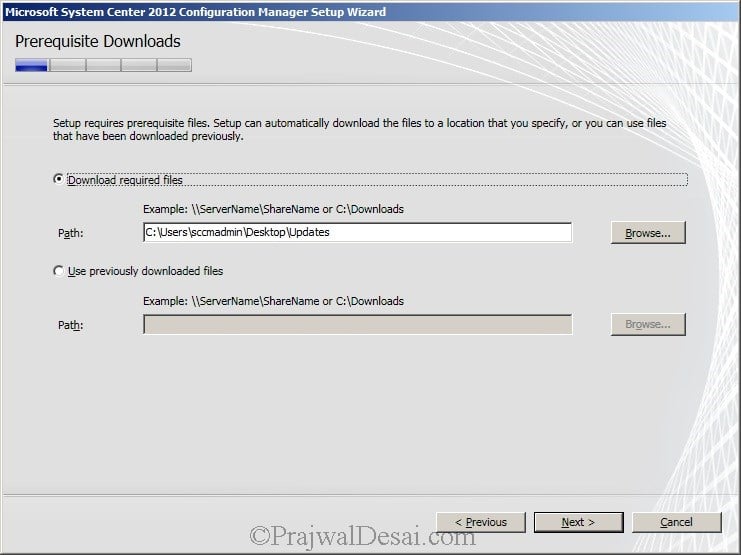741x555 pixels.
Task: Click the PrajwalDesai.com watermark text
Action: point(362,537)
